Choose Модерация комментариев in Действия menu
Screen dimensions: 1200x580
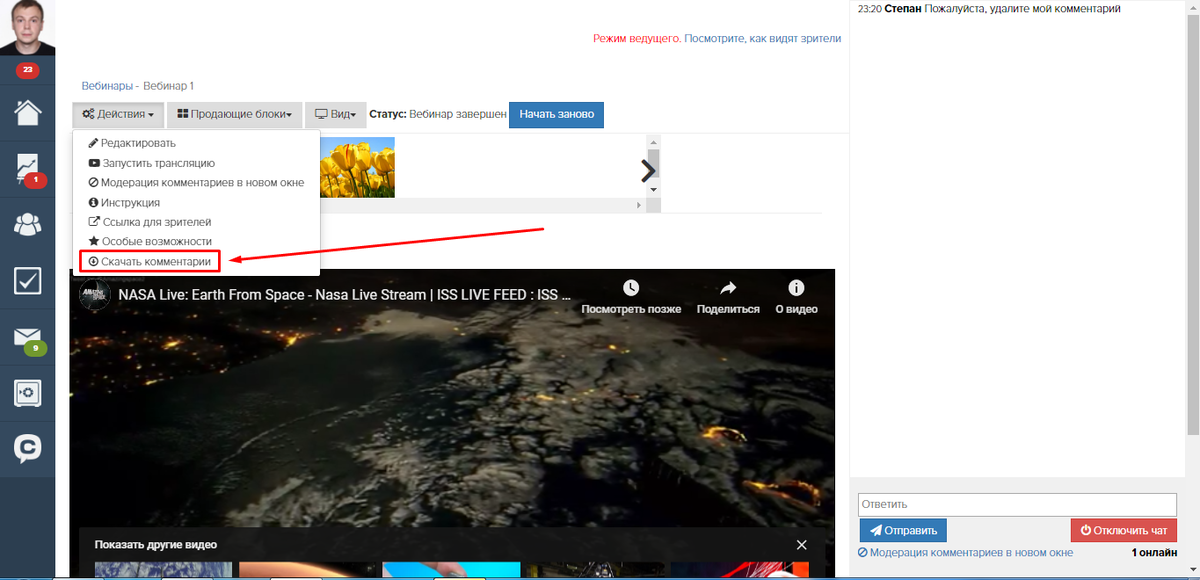[x=196, y=183]
